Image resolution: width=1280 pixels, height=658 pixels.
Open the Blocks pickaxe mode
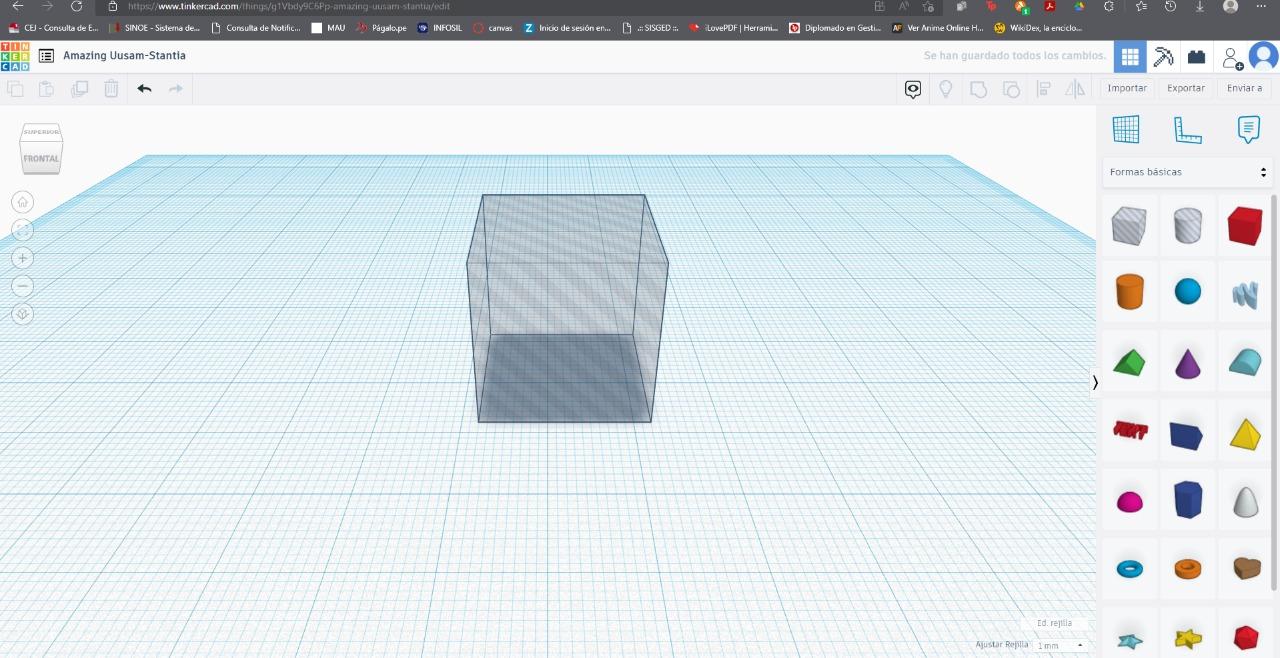(1163, 57)
